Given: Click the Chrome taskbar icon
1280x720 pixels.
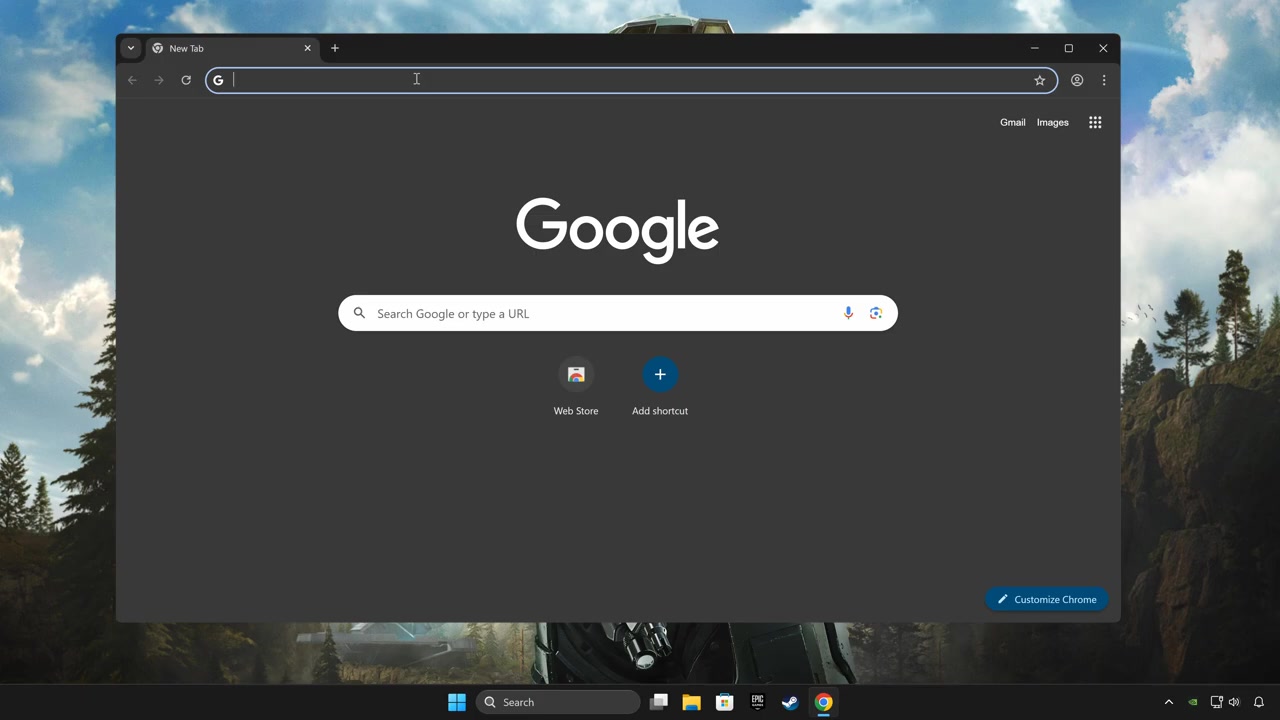Looking at the screenshot, I should pos(823,702).
